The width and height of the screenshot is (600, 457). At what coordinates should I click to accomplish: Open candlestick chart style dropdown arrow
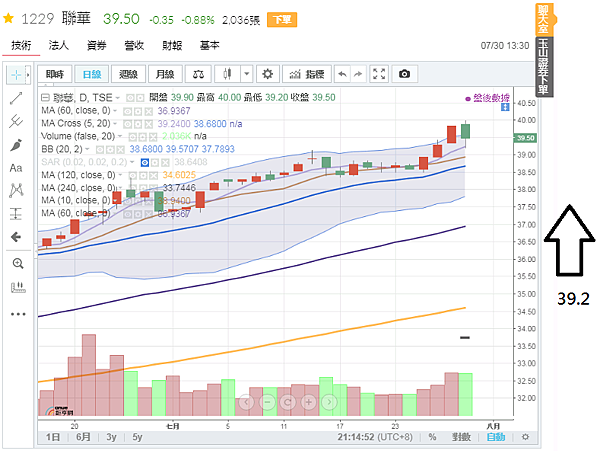[x=247, y=74]
